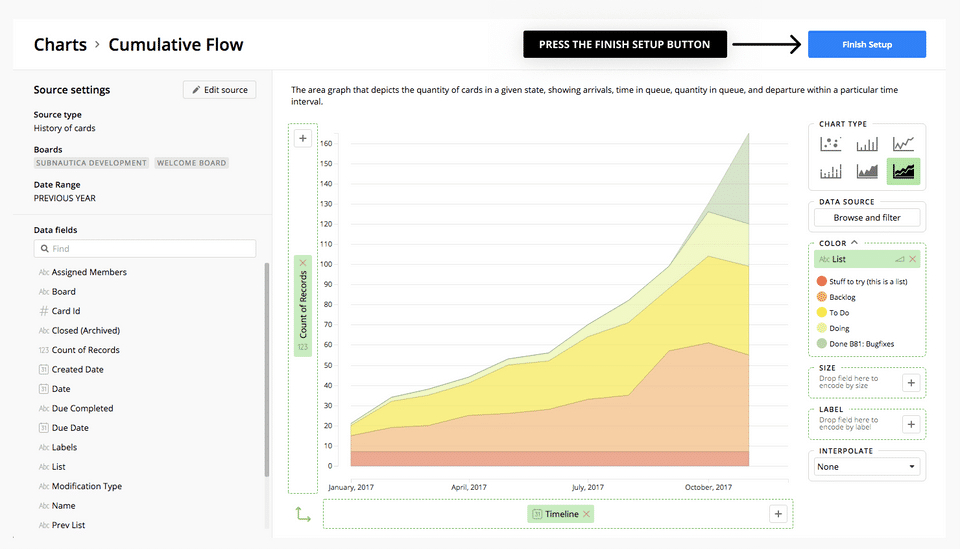The image size is (960, 549).
Task: Click the calendar icon in the Timeline pill
Action: click(x=537, y=514)
